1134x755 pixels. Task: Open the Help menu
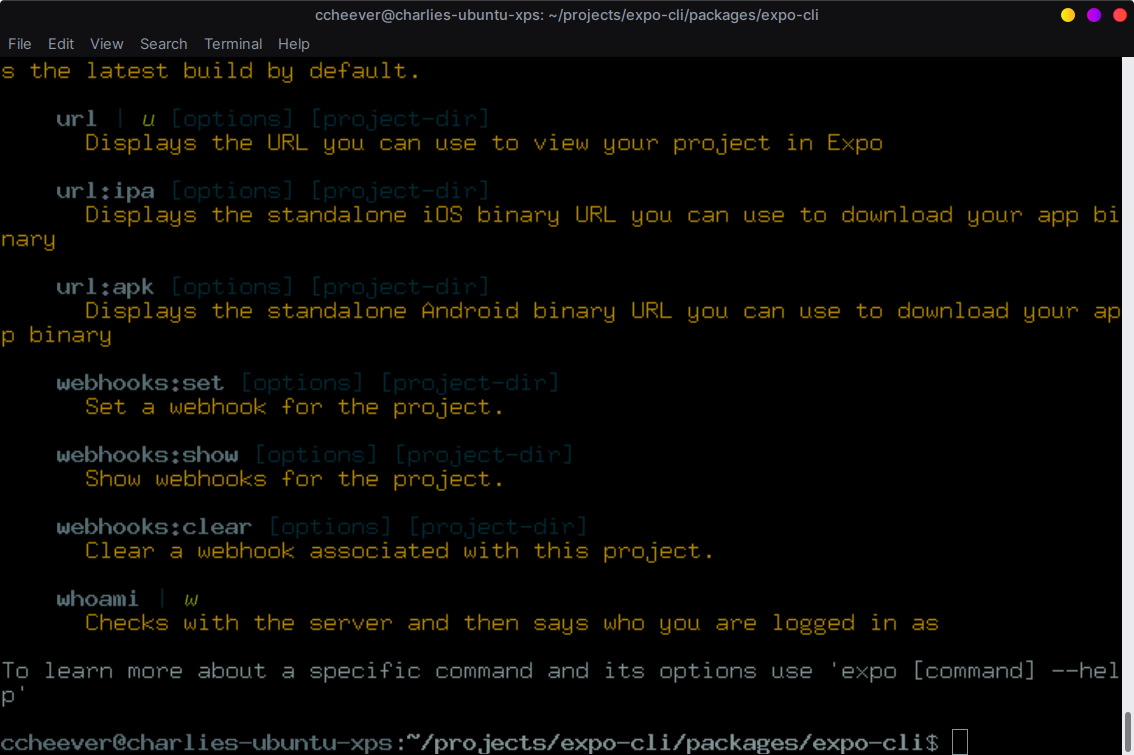click(x=294, y=44)
